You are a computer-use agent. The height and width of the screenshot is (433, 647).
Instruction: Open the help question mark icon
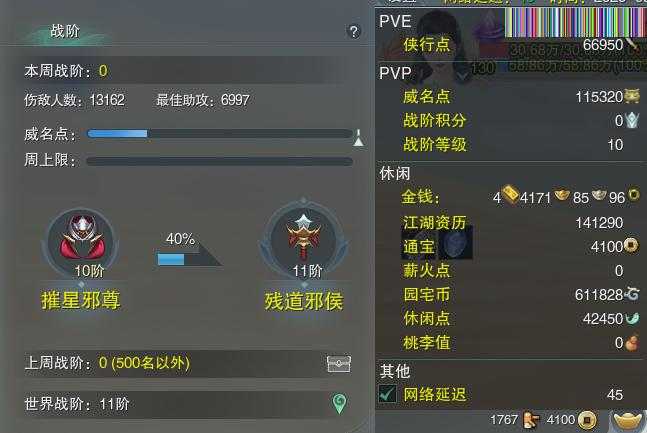(354, 31)
